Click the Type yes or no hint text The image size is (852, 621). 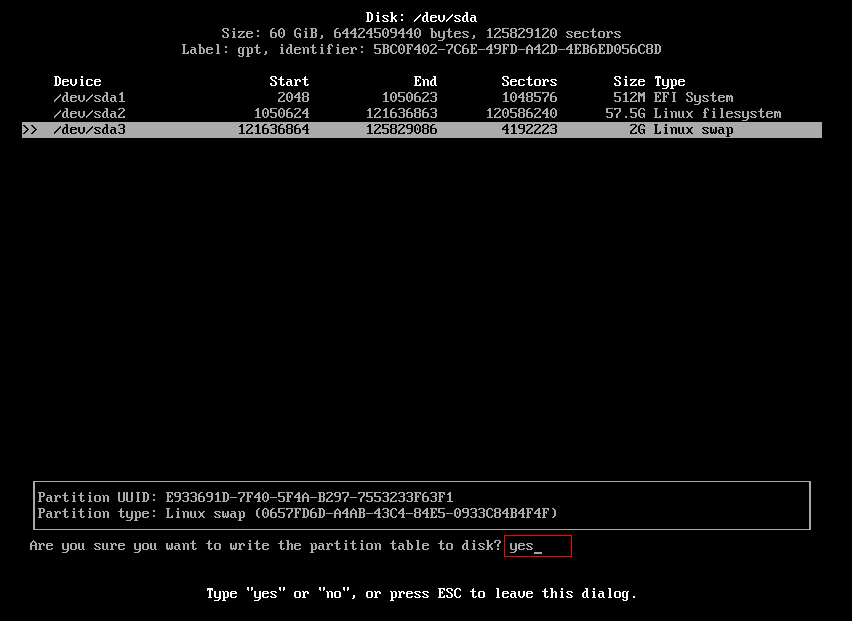point(421,594)
